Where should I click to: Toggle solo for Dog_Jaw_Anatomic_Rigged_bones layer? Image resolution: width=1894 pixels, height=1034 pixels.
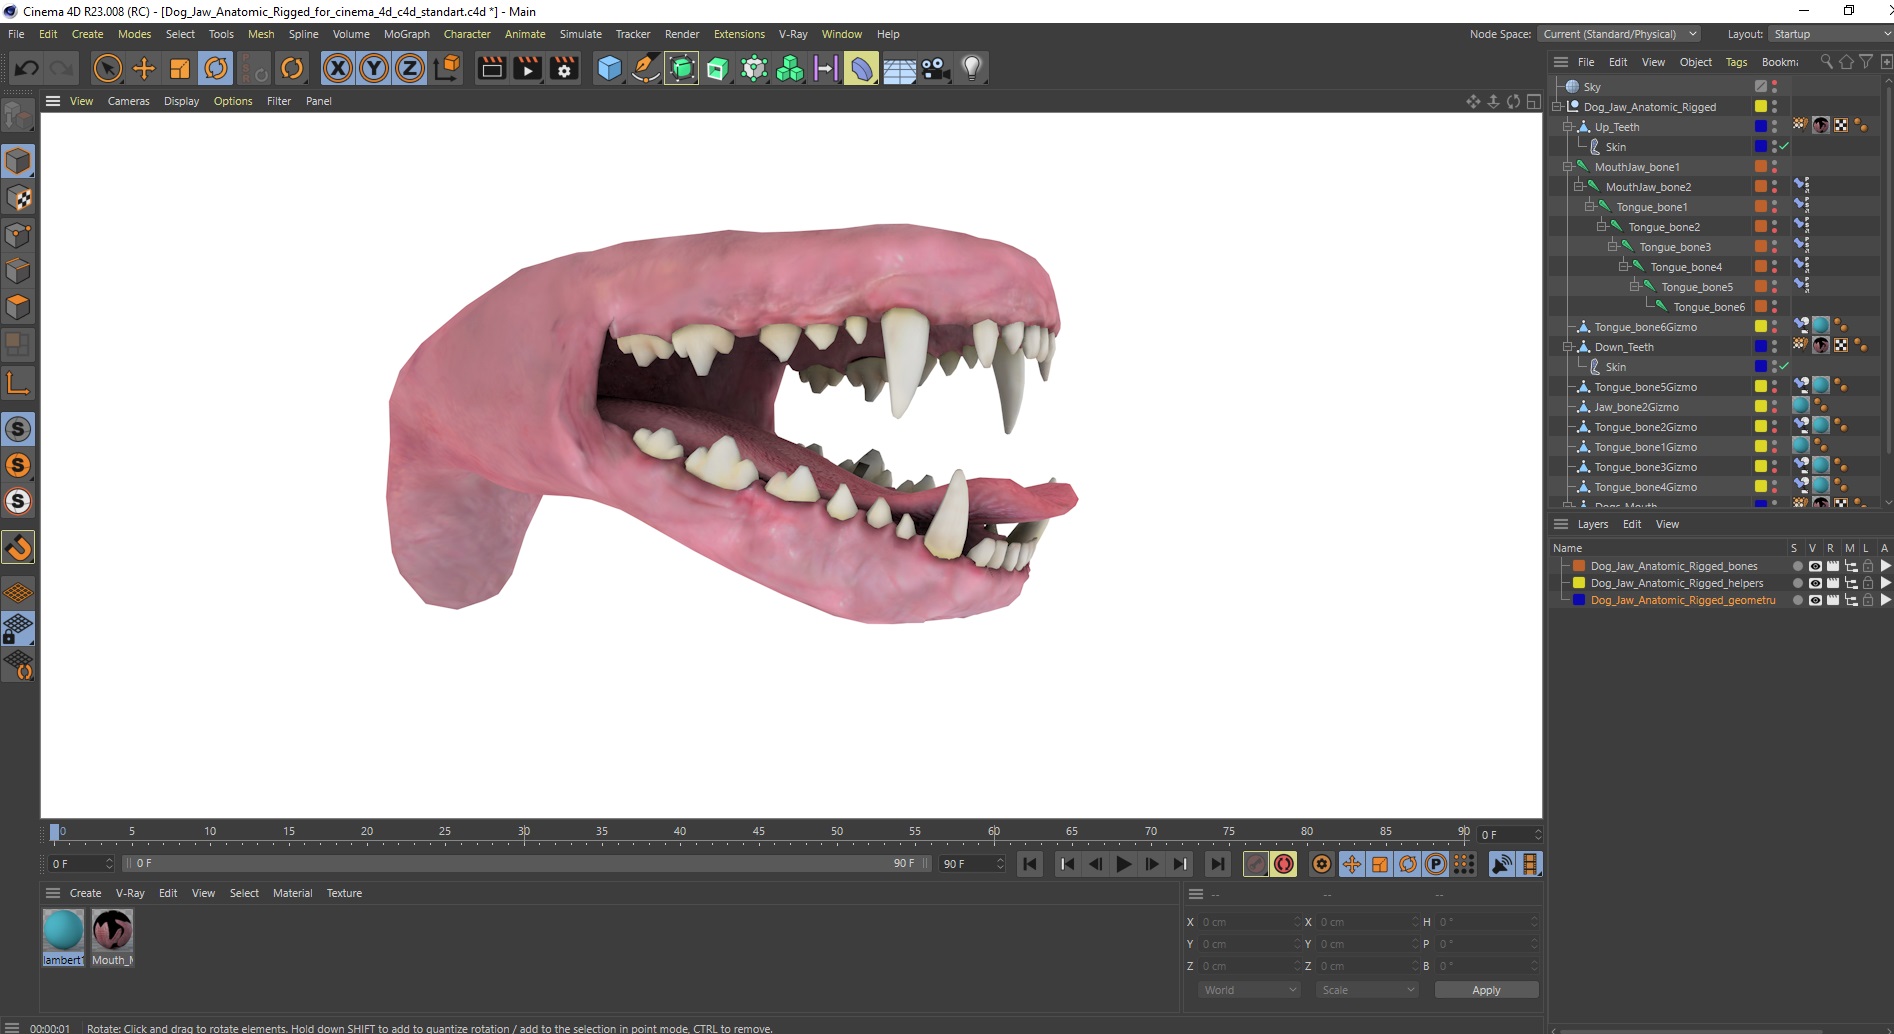[x=1797, y=566]
